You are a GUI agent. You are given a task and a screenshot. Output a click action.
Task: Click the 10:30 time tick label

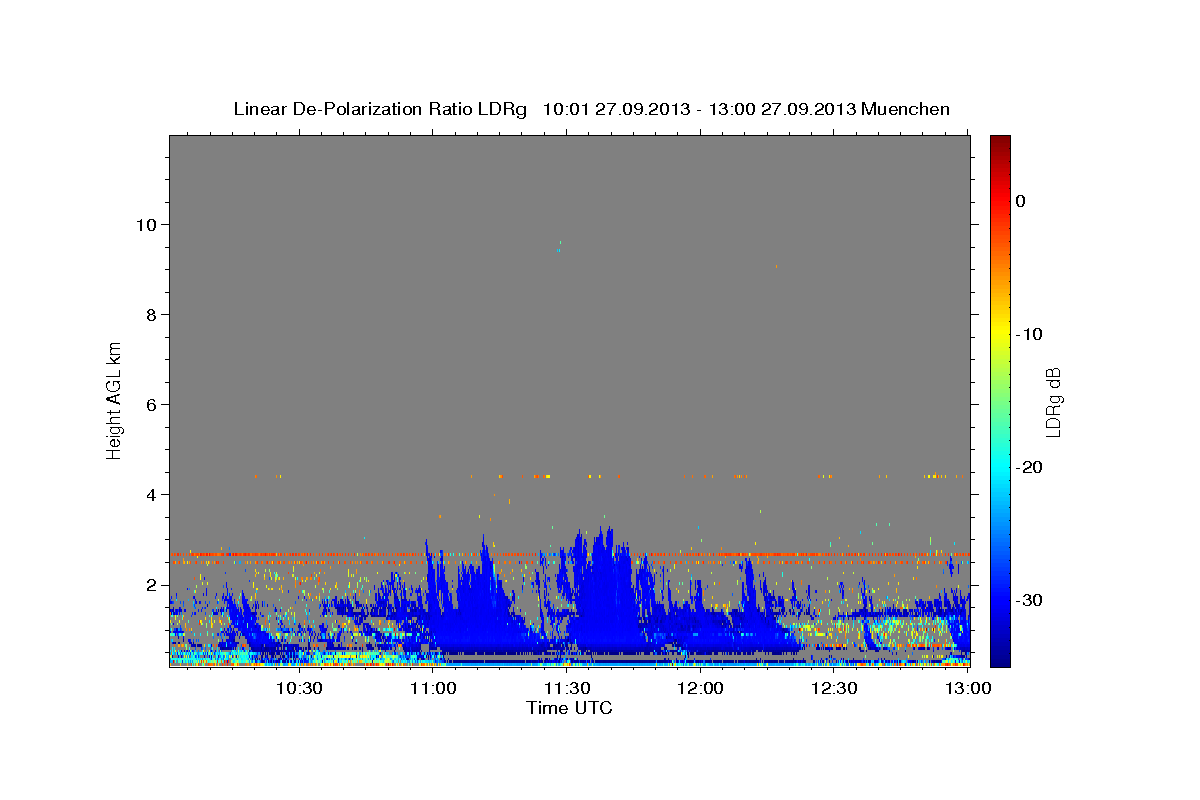300,688
